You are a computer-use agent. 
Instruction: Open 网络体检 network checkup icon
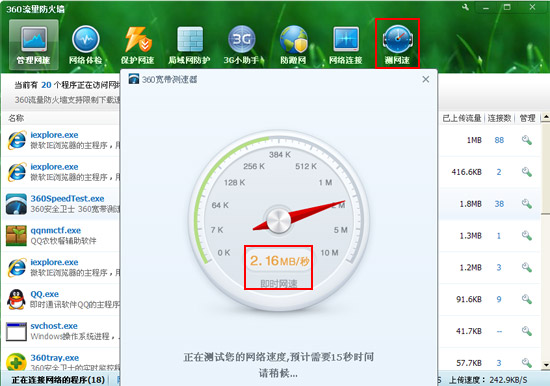coord(86,44)
